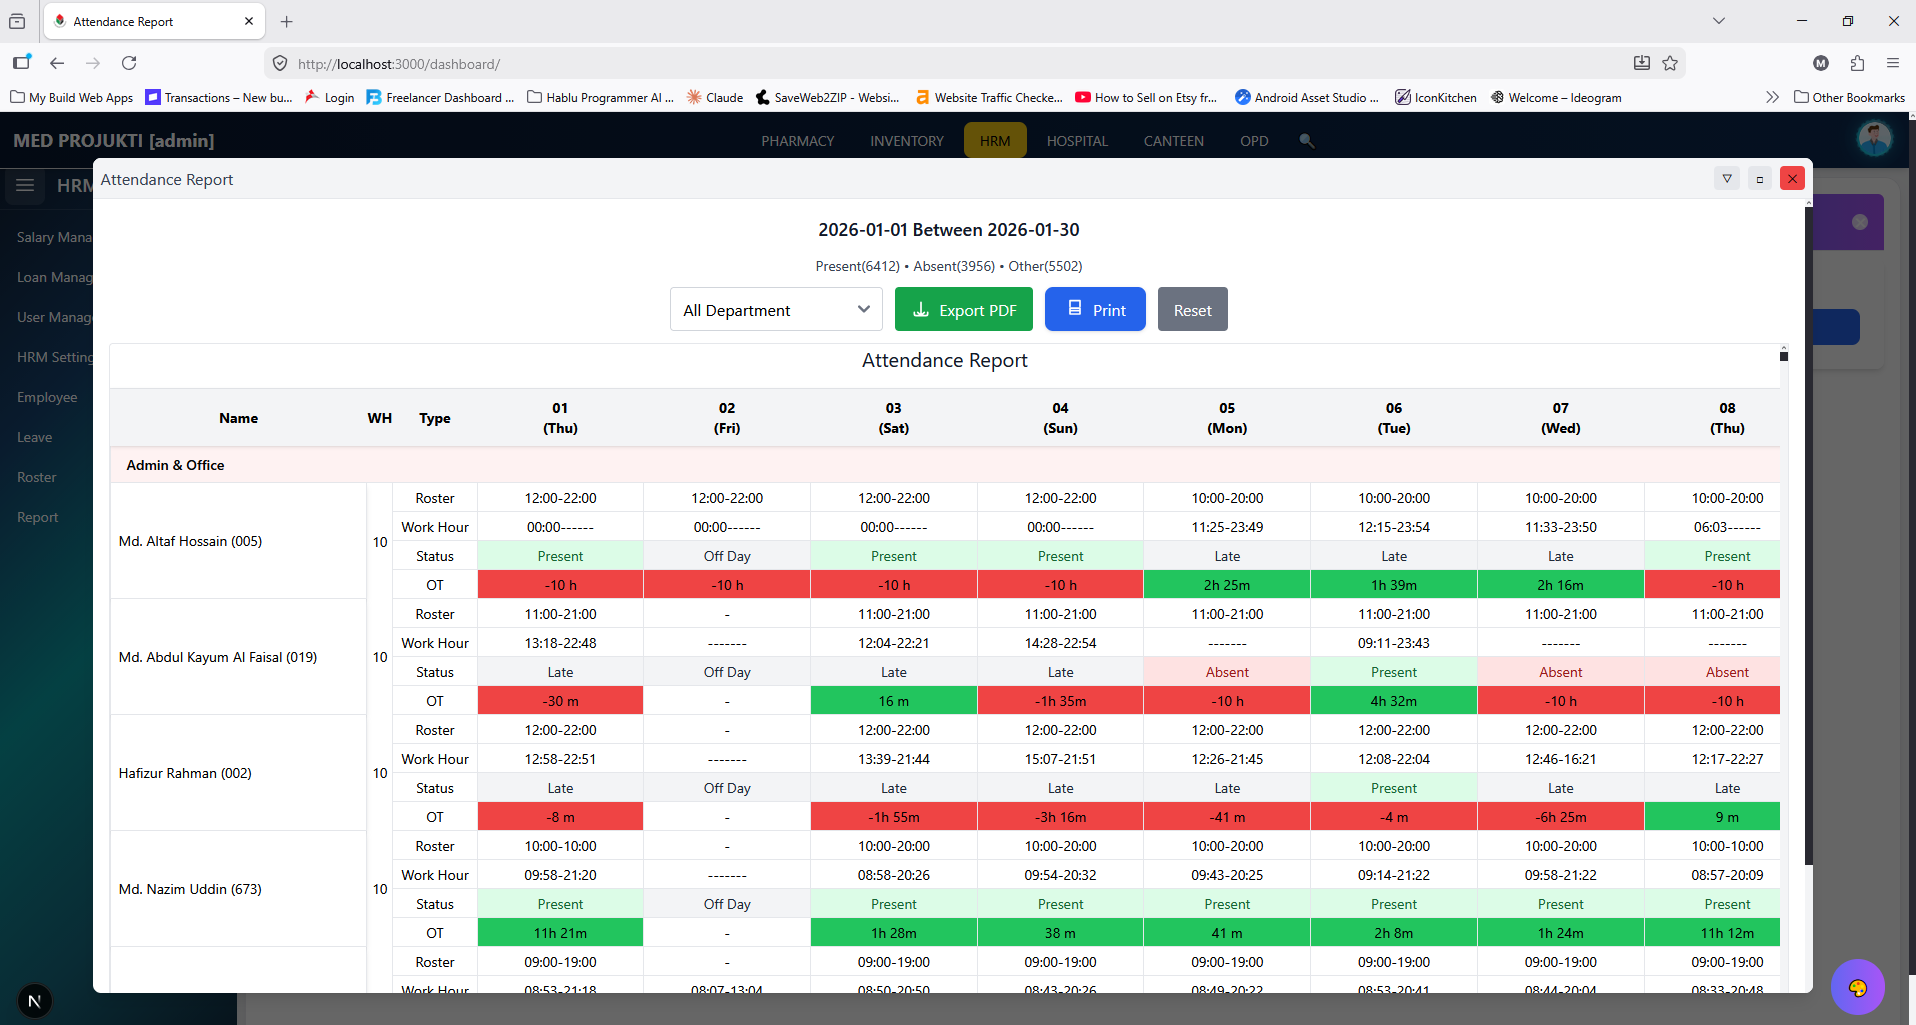Image resolution: width=1916 pixels, height=1025 pixels.
Task: Show the browser tab list dropdown arrow
Action: click(x=1719, y=21)
